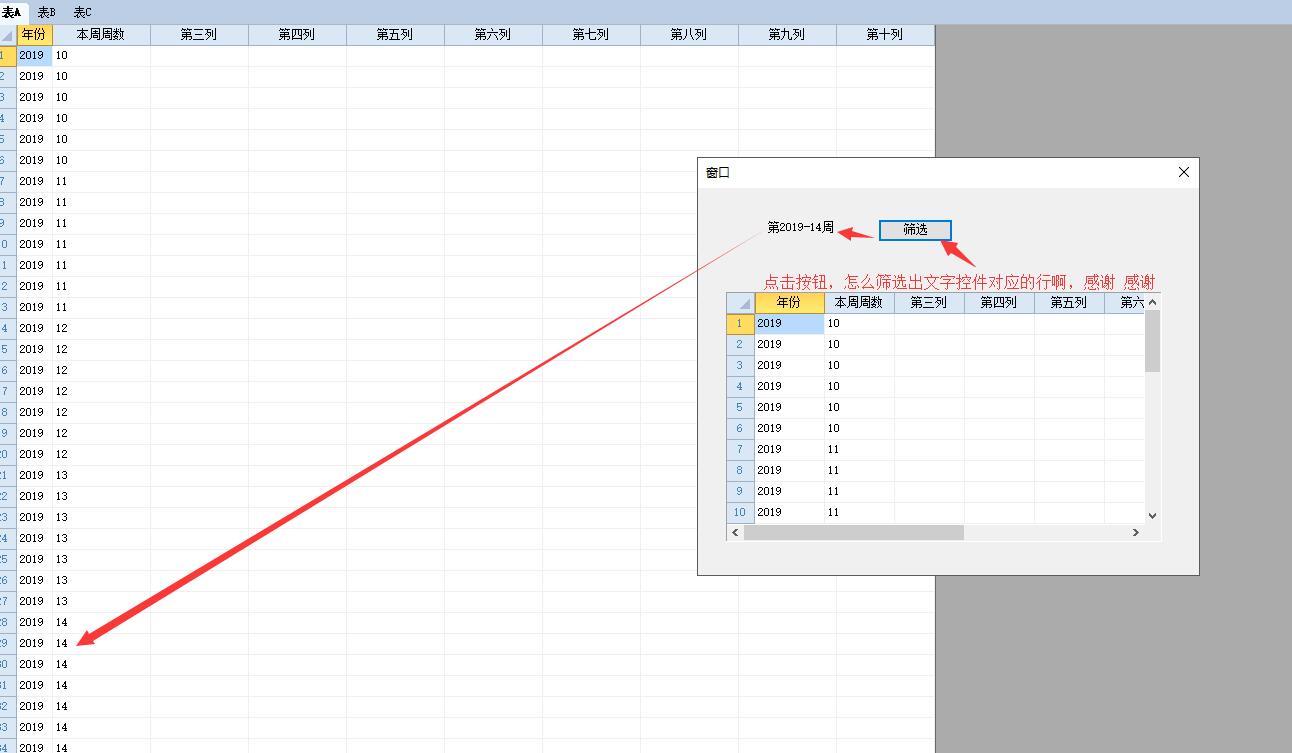Click 本周周数 header in dialog grid
The height and width of the screenshot is (753, 1292).
[x=859, y=303]
